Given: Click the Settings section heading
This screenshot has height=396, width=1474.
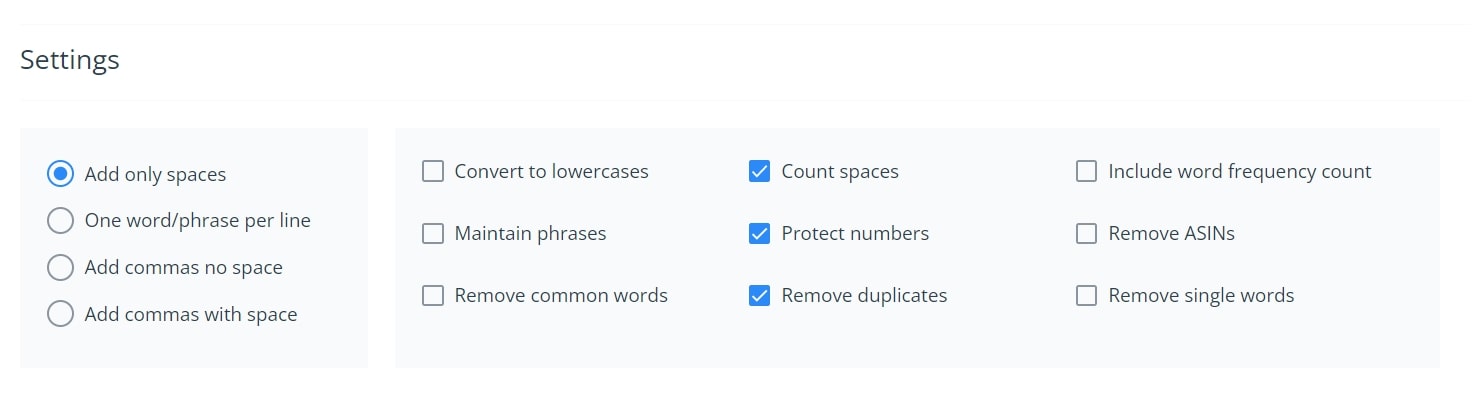Looking at the screenshot, I should [x=70, y=60].
